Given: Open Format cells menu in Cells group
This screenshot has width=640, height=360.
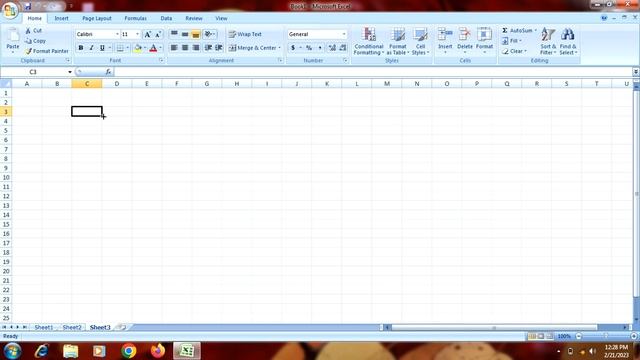Looking at the screenshot, I should coord(484,41).
